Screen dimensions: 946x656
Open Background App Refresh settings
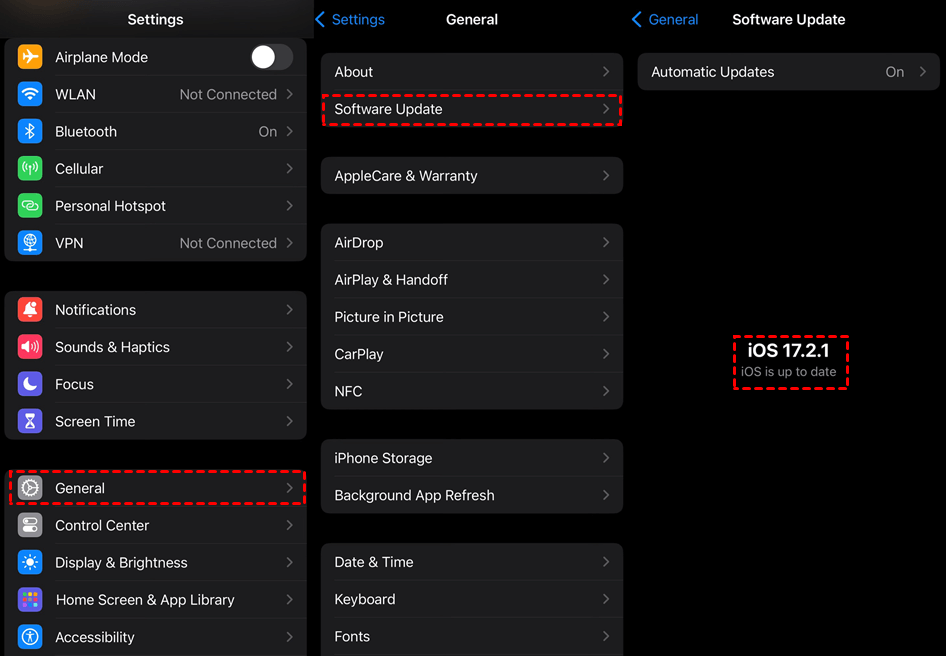(x=472, y=495)
